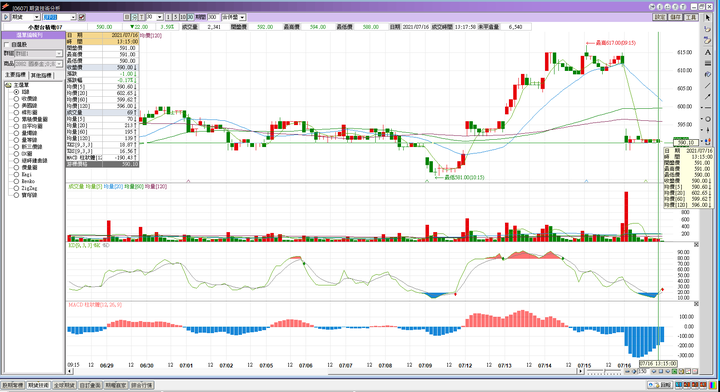Click the fan-shaped tool icon below parallel lines

(708, 74)
